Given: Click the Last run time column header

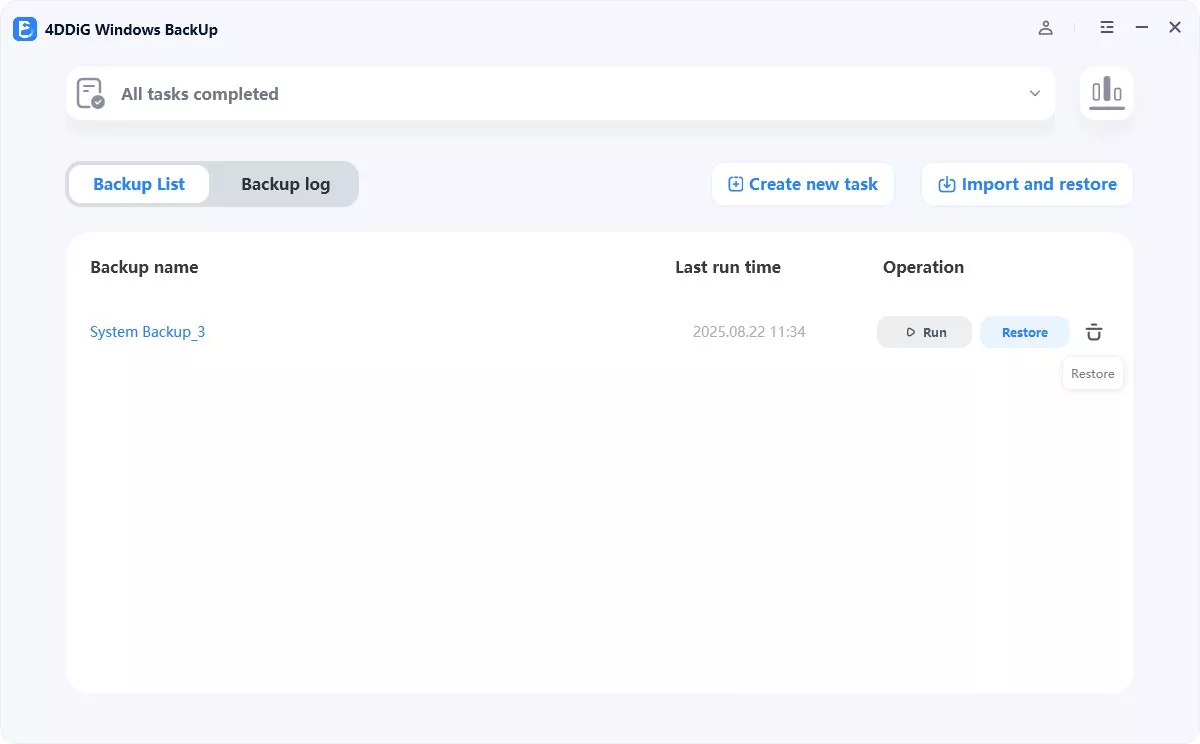Looking at the screenshot, I should 728,267.
